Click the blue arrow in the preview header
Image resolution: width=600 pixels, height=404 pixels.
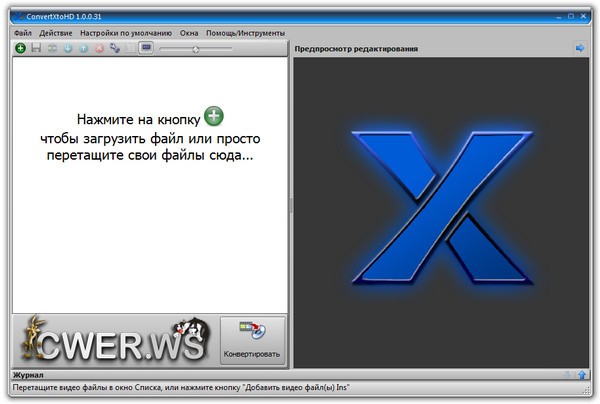(580, 48)
